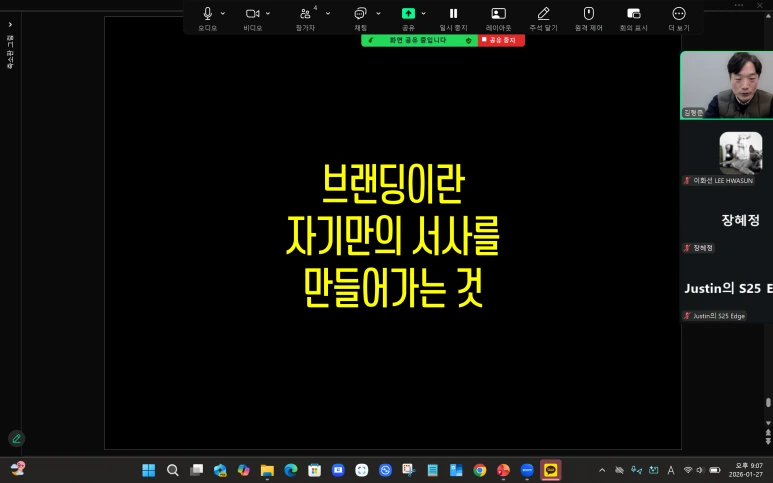Open the volume tray icon
The width and height of the screenshot is (773, 483).
coord(700,470)
